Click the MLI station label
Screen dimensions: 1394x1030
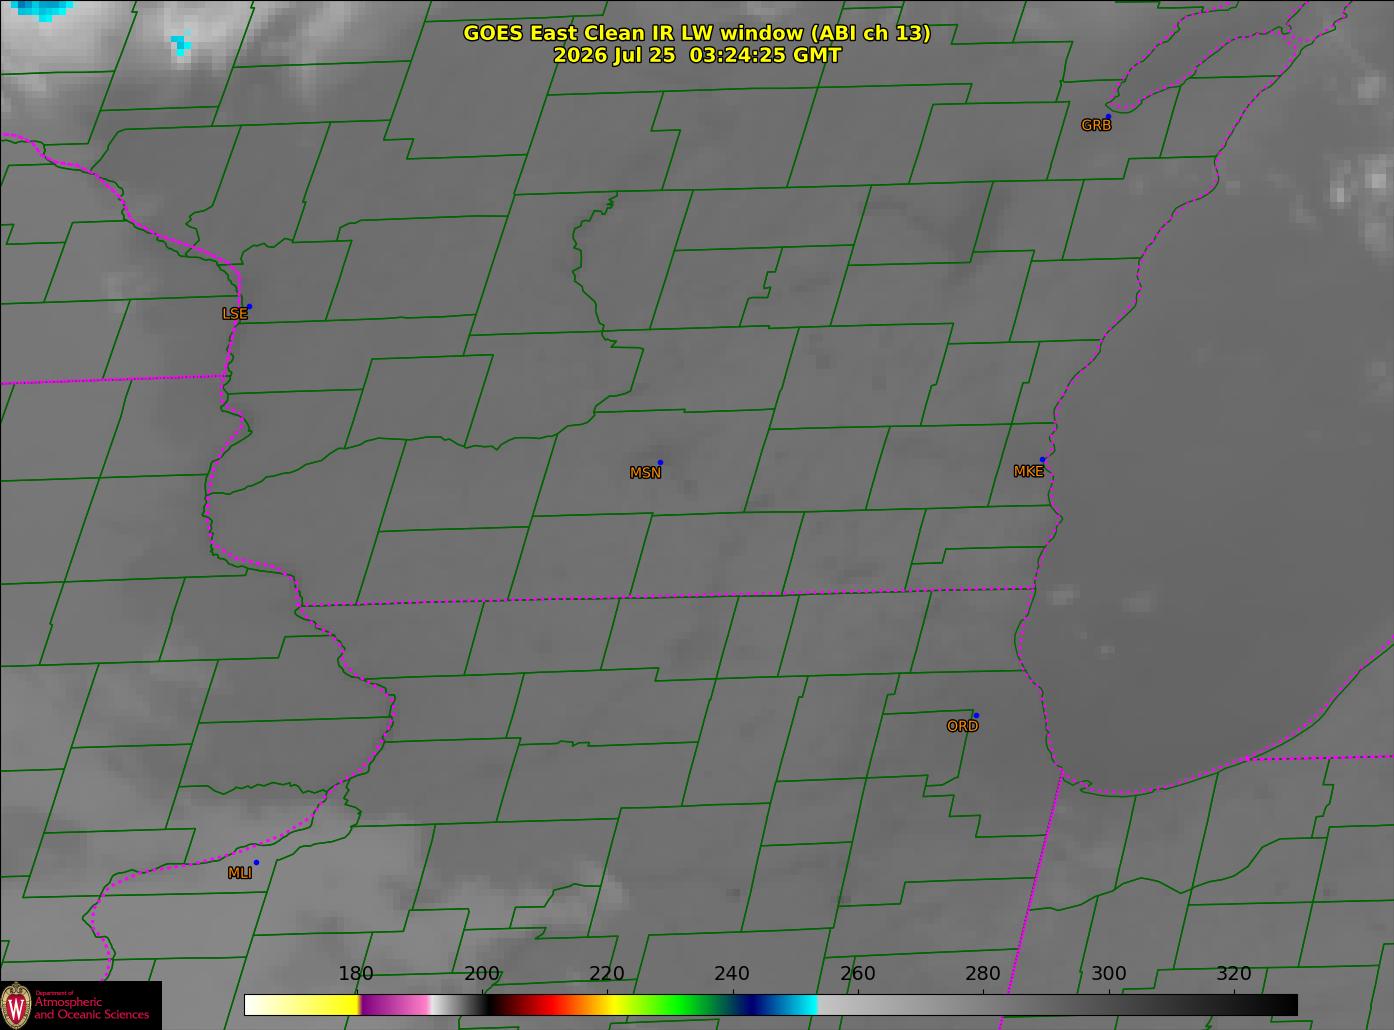tap(240, 873)
